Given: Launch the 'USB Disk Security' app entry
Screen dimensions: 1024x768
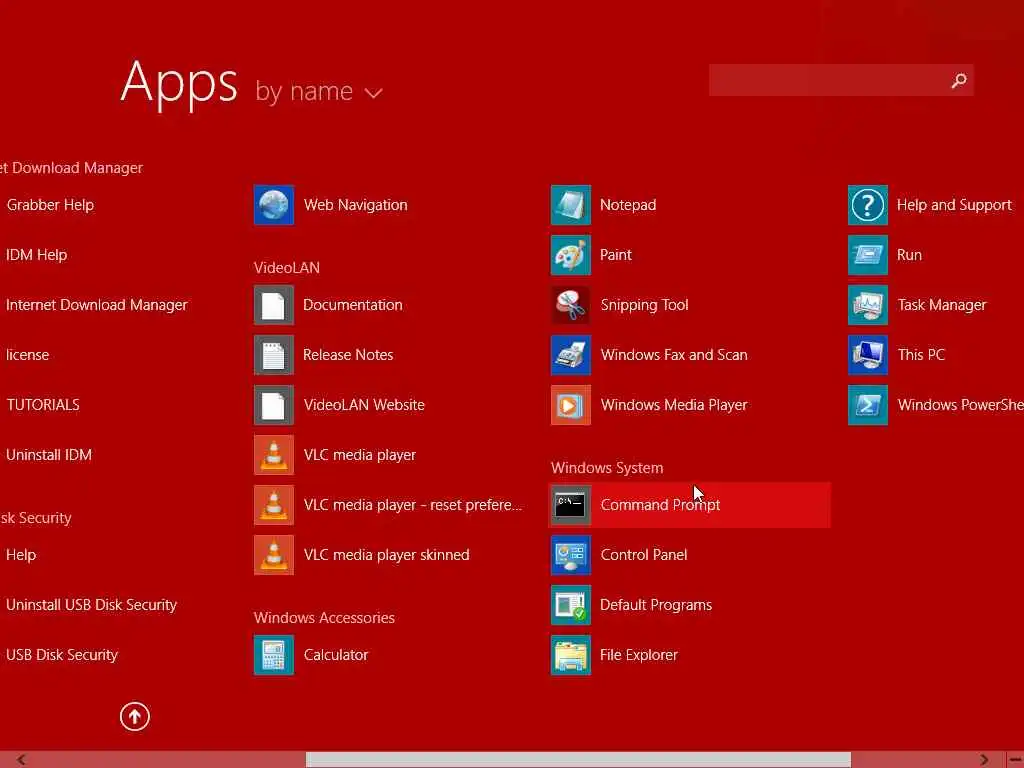Looking at the screenshot, I should tap(62, 655).
